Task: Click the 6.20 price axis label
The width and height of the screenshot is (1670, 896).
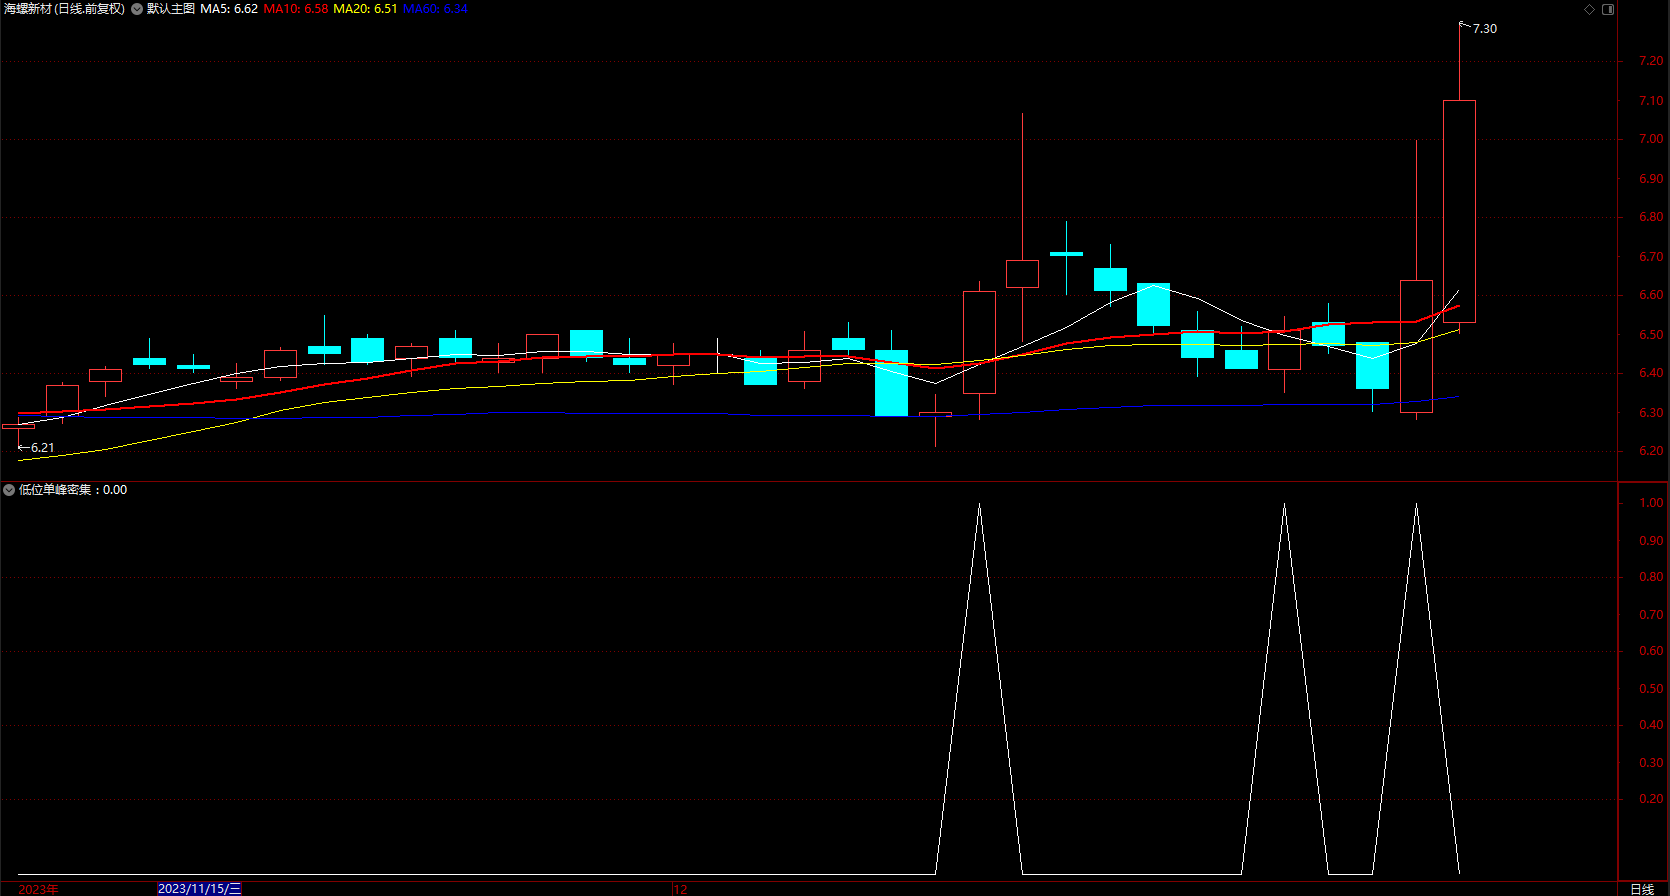Action: (x=1651, y=452)
